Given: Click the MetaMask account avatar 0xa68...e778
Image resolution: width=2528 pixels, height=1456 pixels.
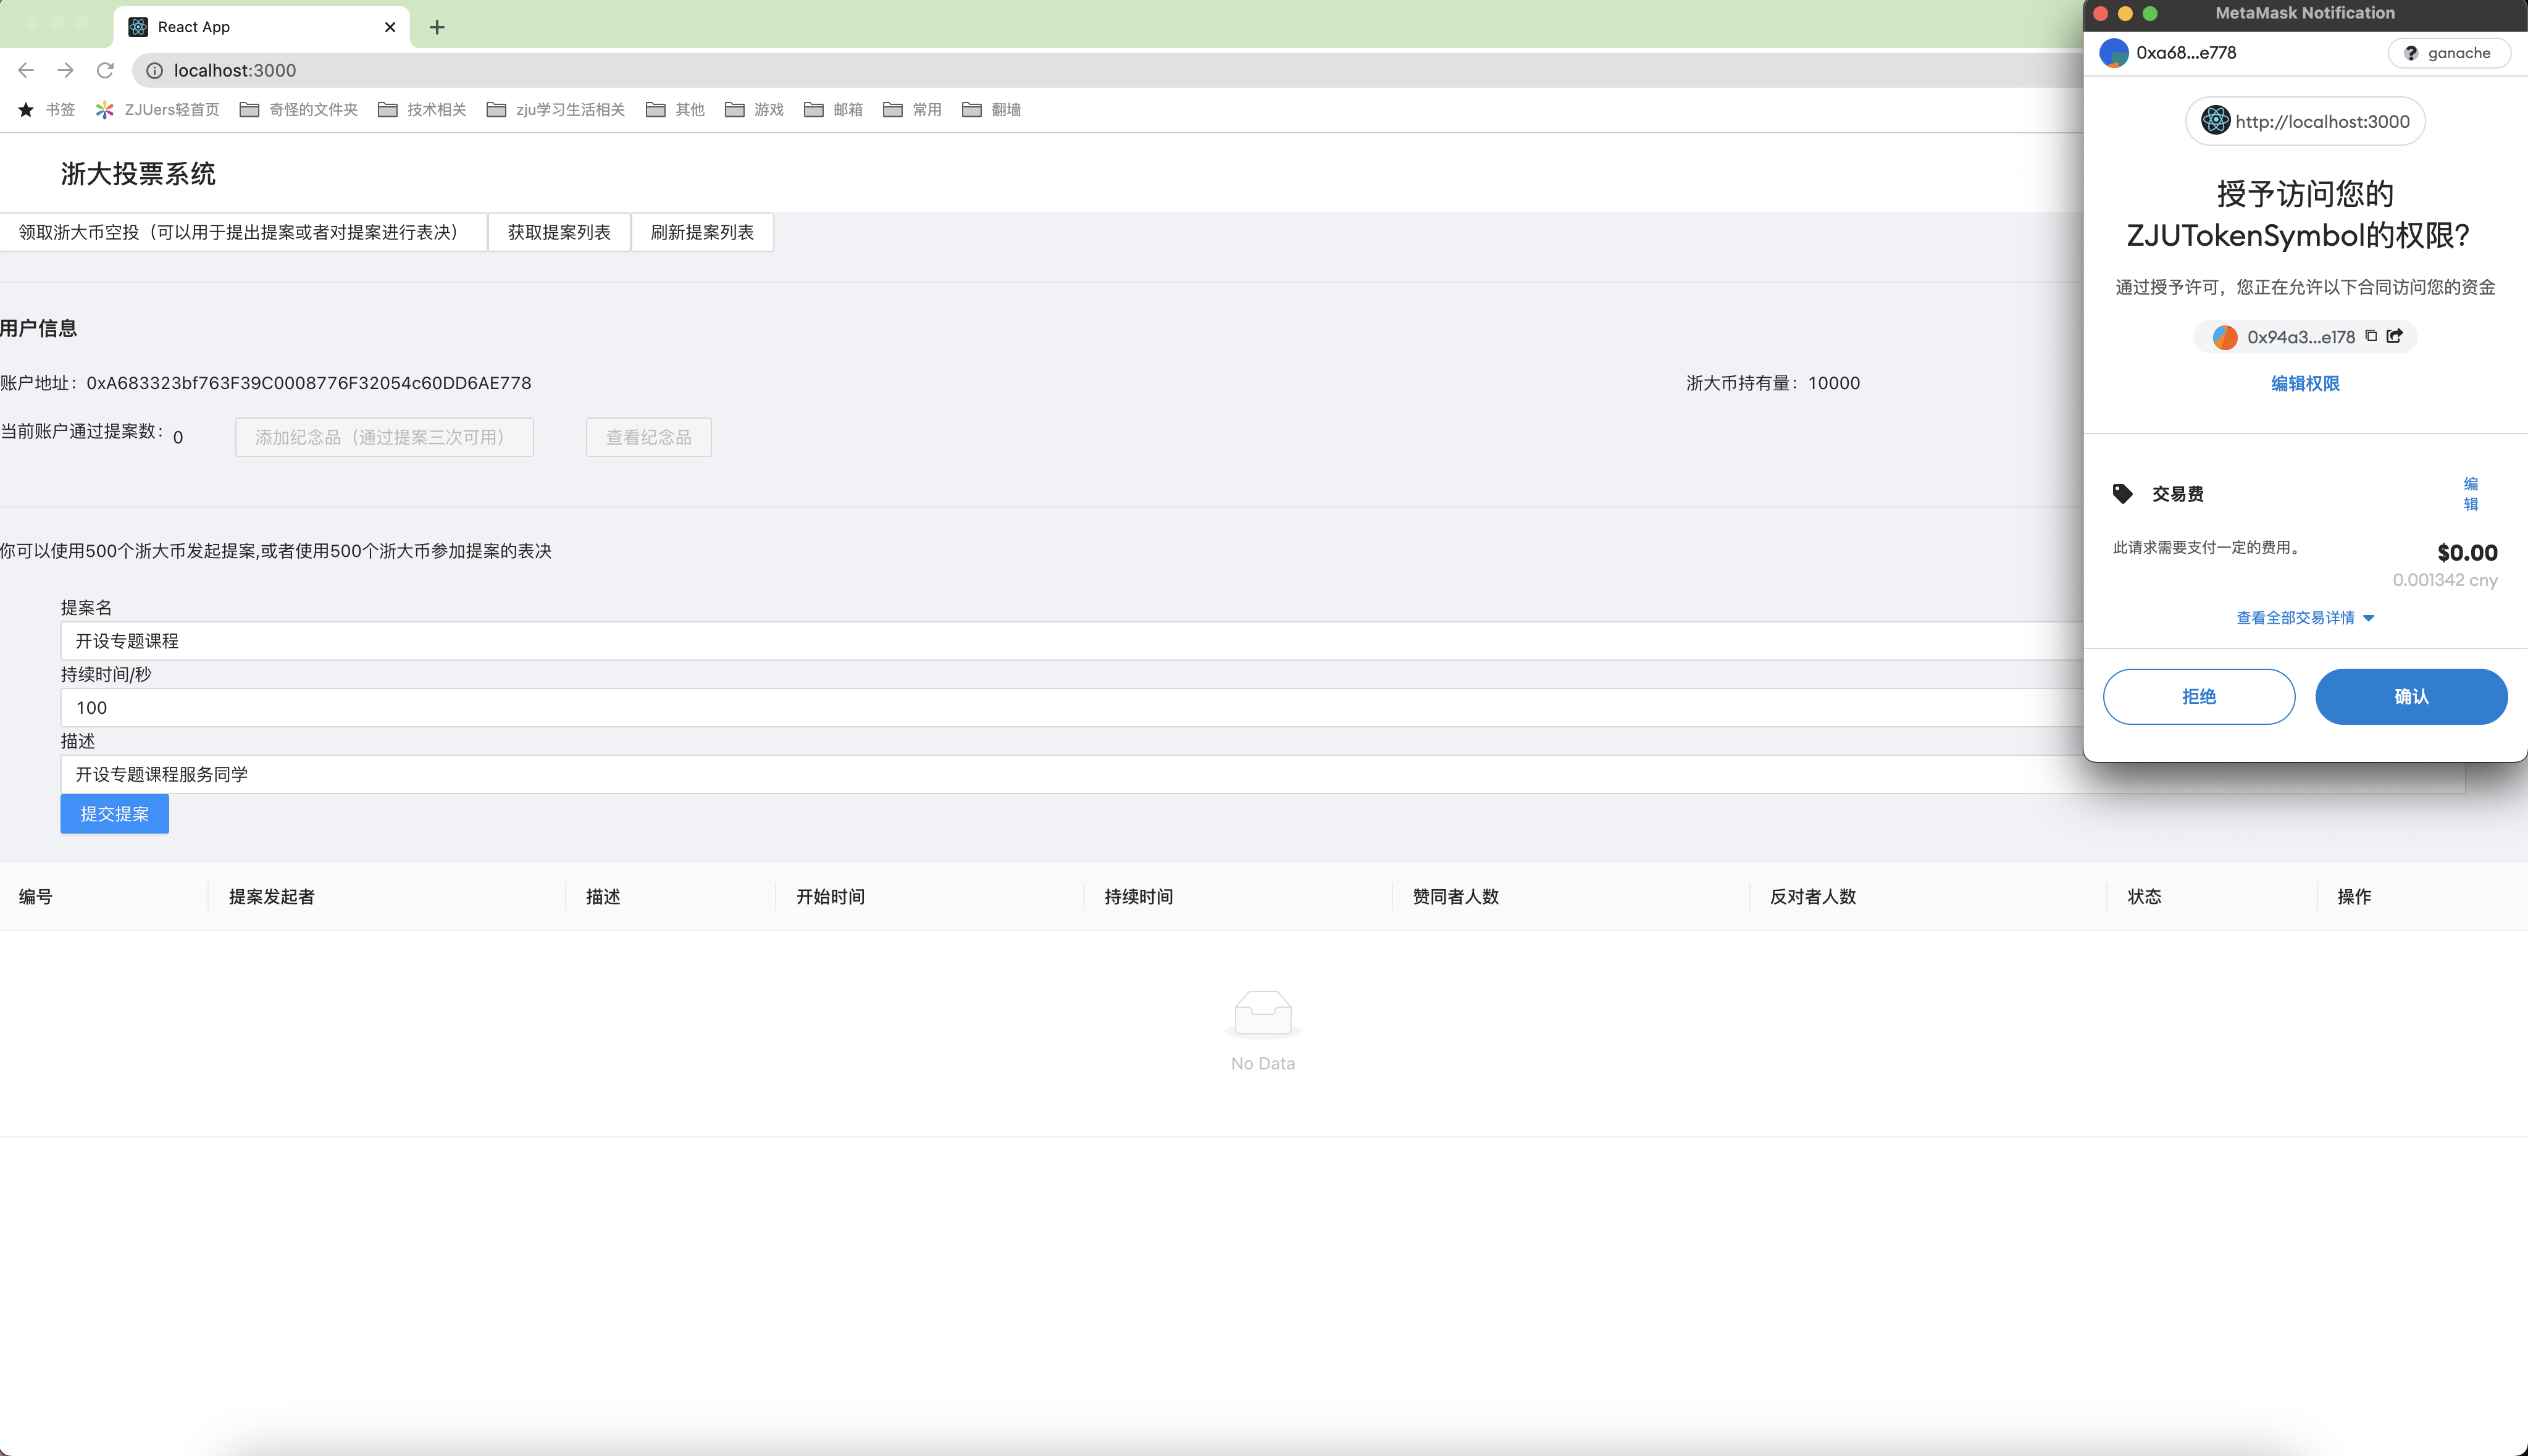Looking at the screenshot, I should 2113,53.
